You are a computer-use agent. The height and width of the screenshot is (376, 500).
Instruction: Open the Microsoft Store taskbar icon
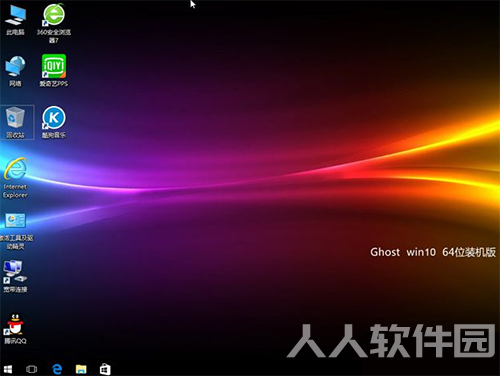[x=105, y=369]
